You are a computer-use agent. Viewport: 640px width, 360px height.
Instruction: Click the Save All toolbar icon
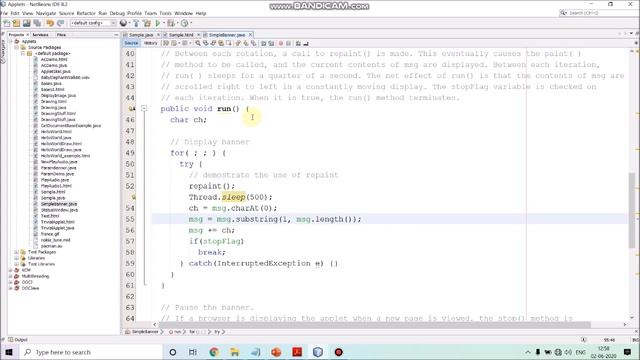tap(37, 23)
